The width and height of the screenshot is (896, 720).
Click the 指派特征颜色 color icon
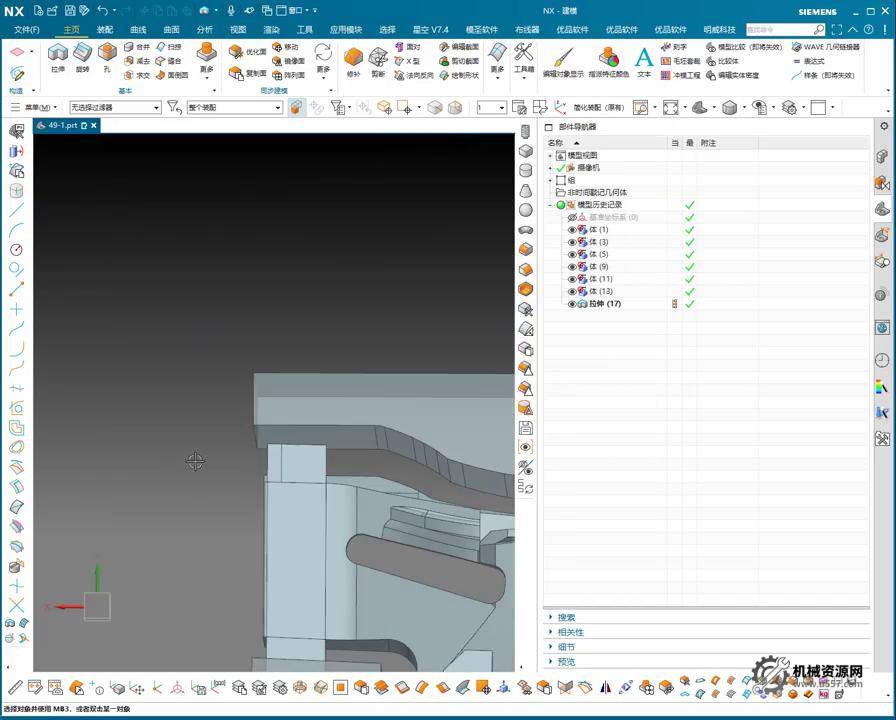point(608,58)
